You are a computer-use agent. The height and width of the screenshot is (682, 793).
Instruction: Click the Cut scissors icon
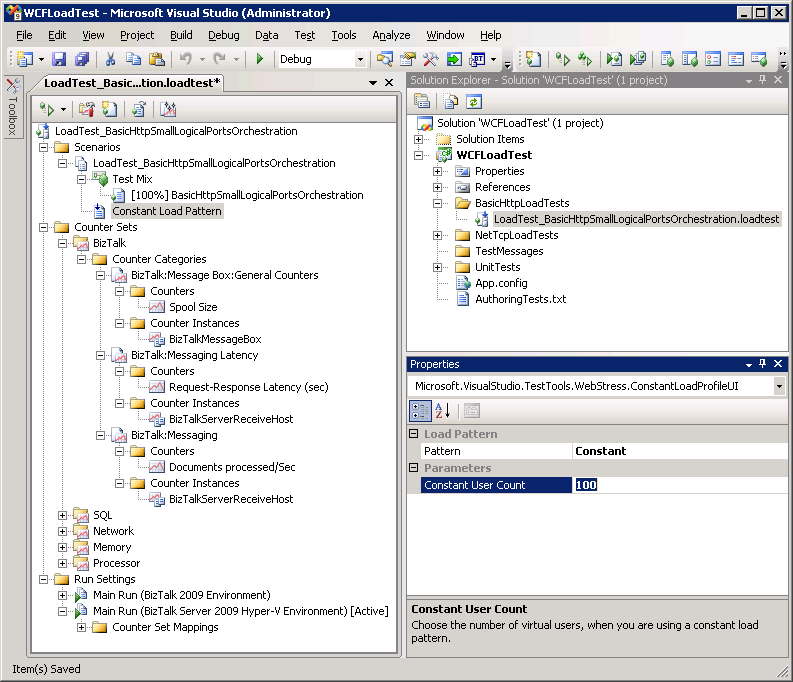[110, 60]
